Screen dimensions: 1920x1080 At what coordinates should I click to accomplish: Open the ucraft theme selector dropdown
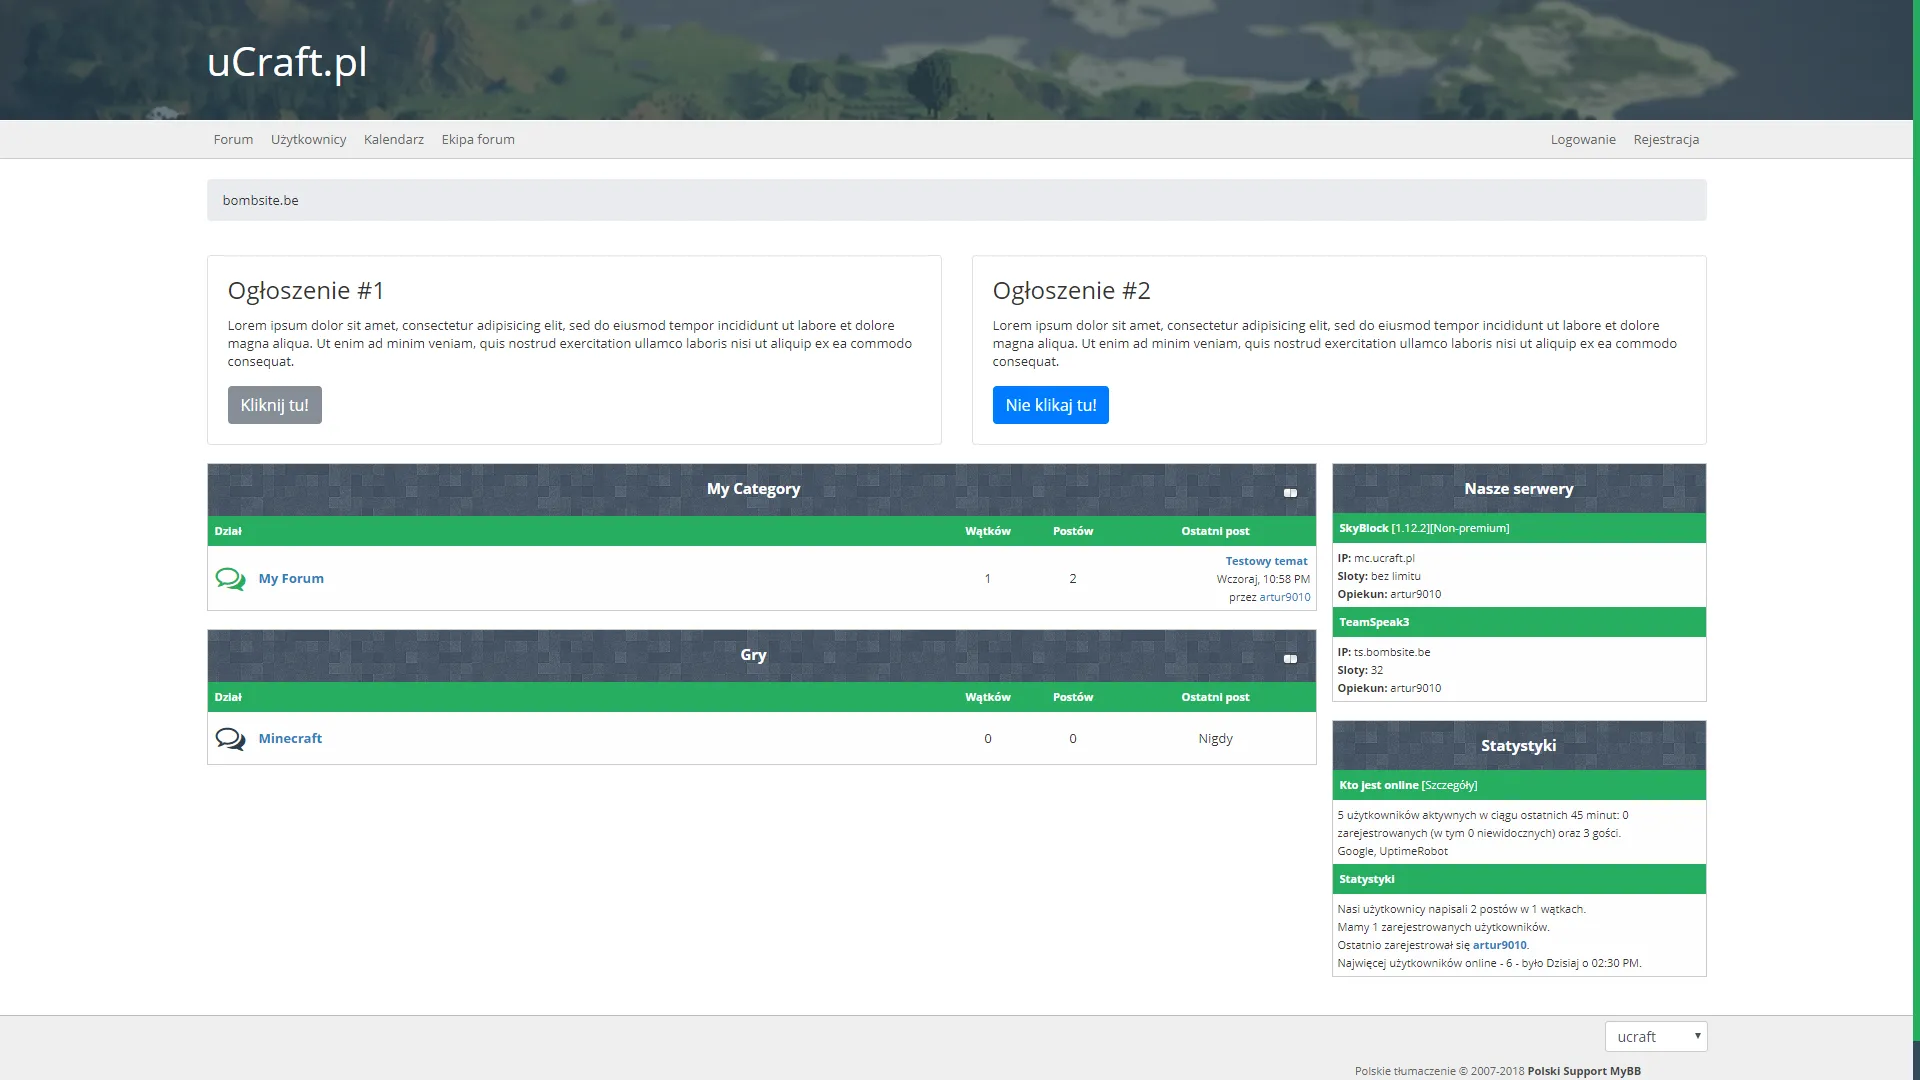coord(1655,1037)
